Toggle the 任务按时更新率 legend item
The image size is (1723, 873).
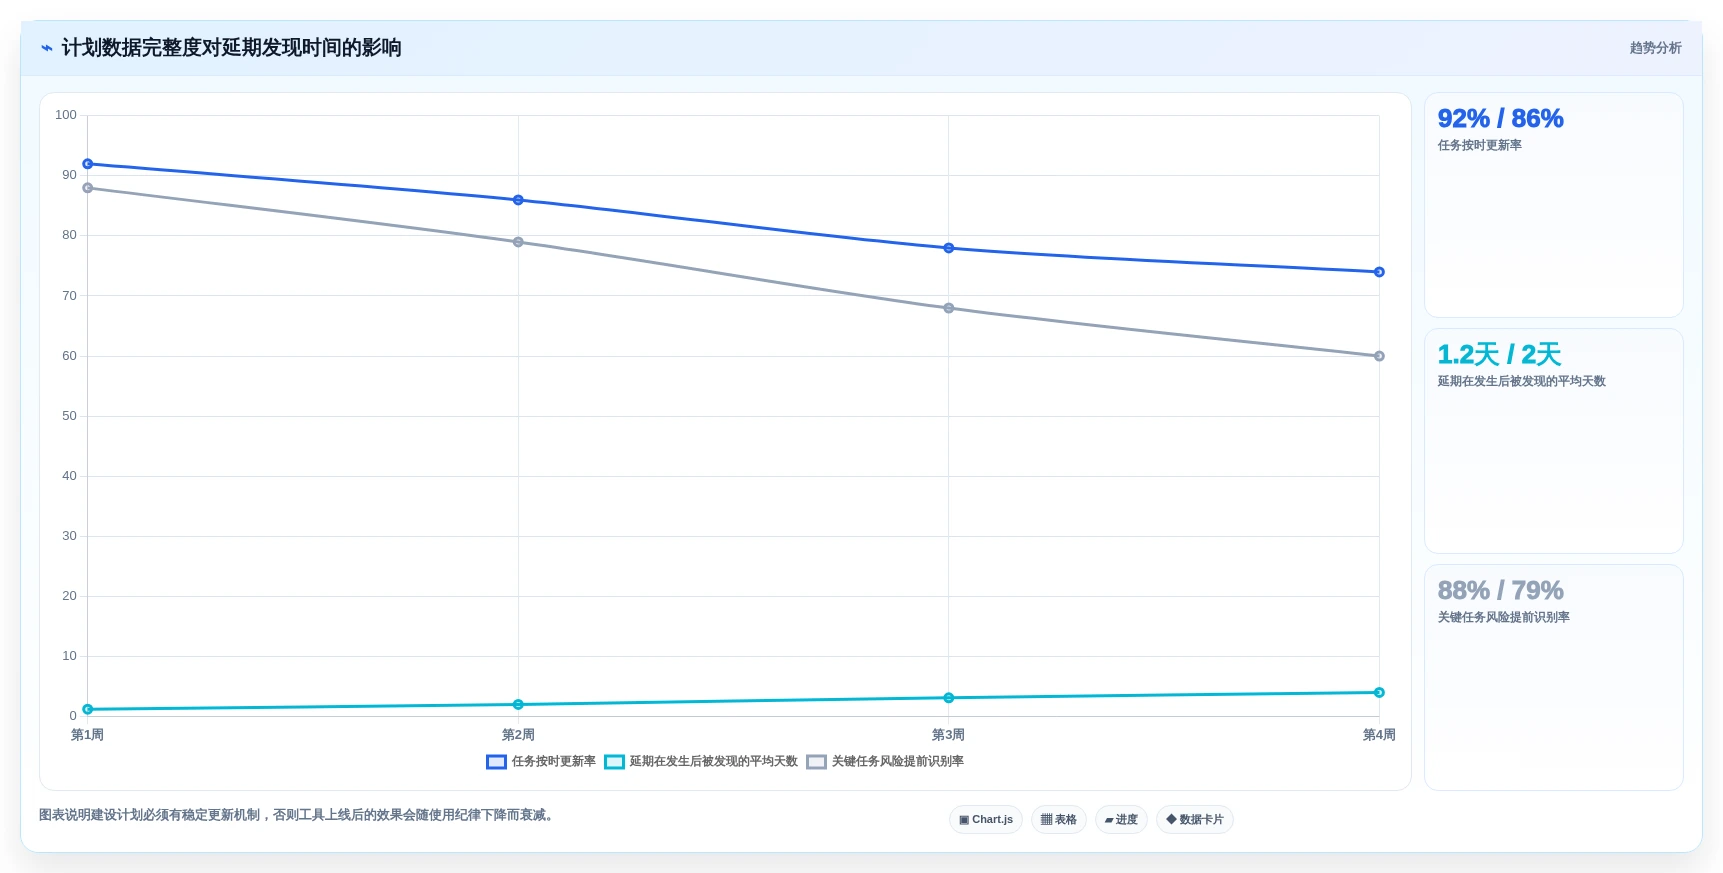tap(541, 762)
